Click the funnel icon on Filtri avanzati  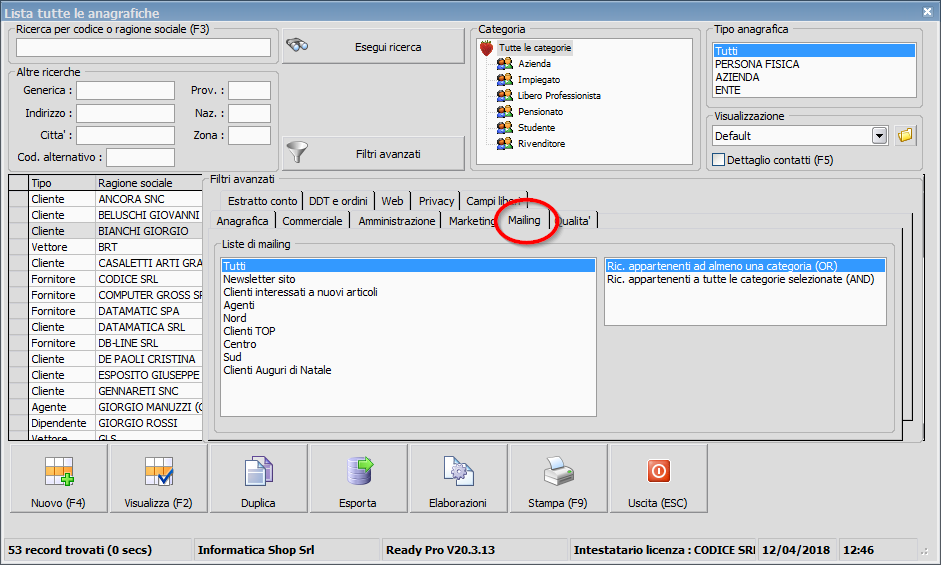point(297,152)
